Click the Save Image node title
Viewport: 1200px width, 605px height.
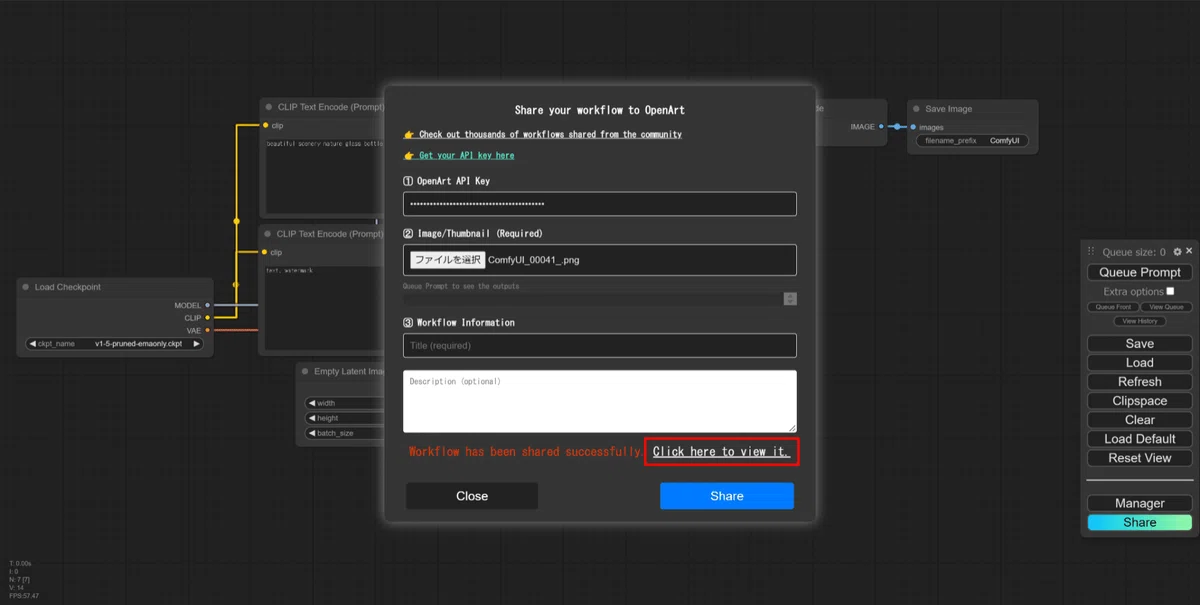click(949, 109)
